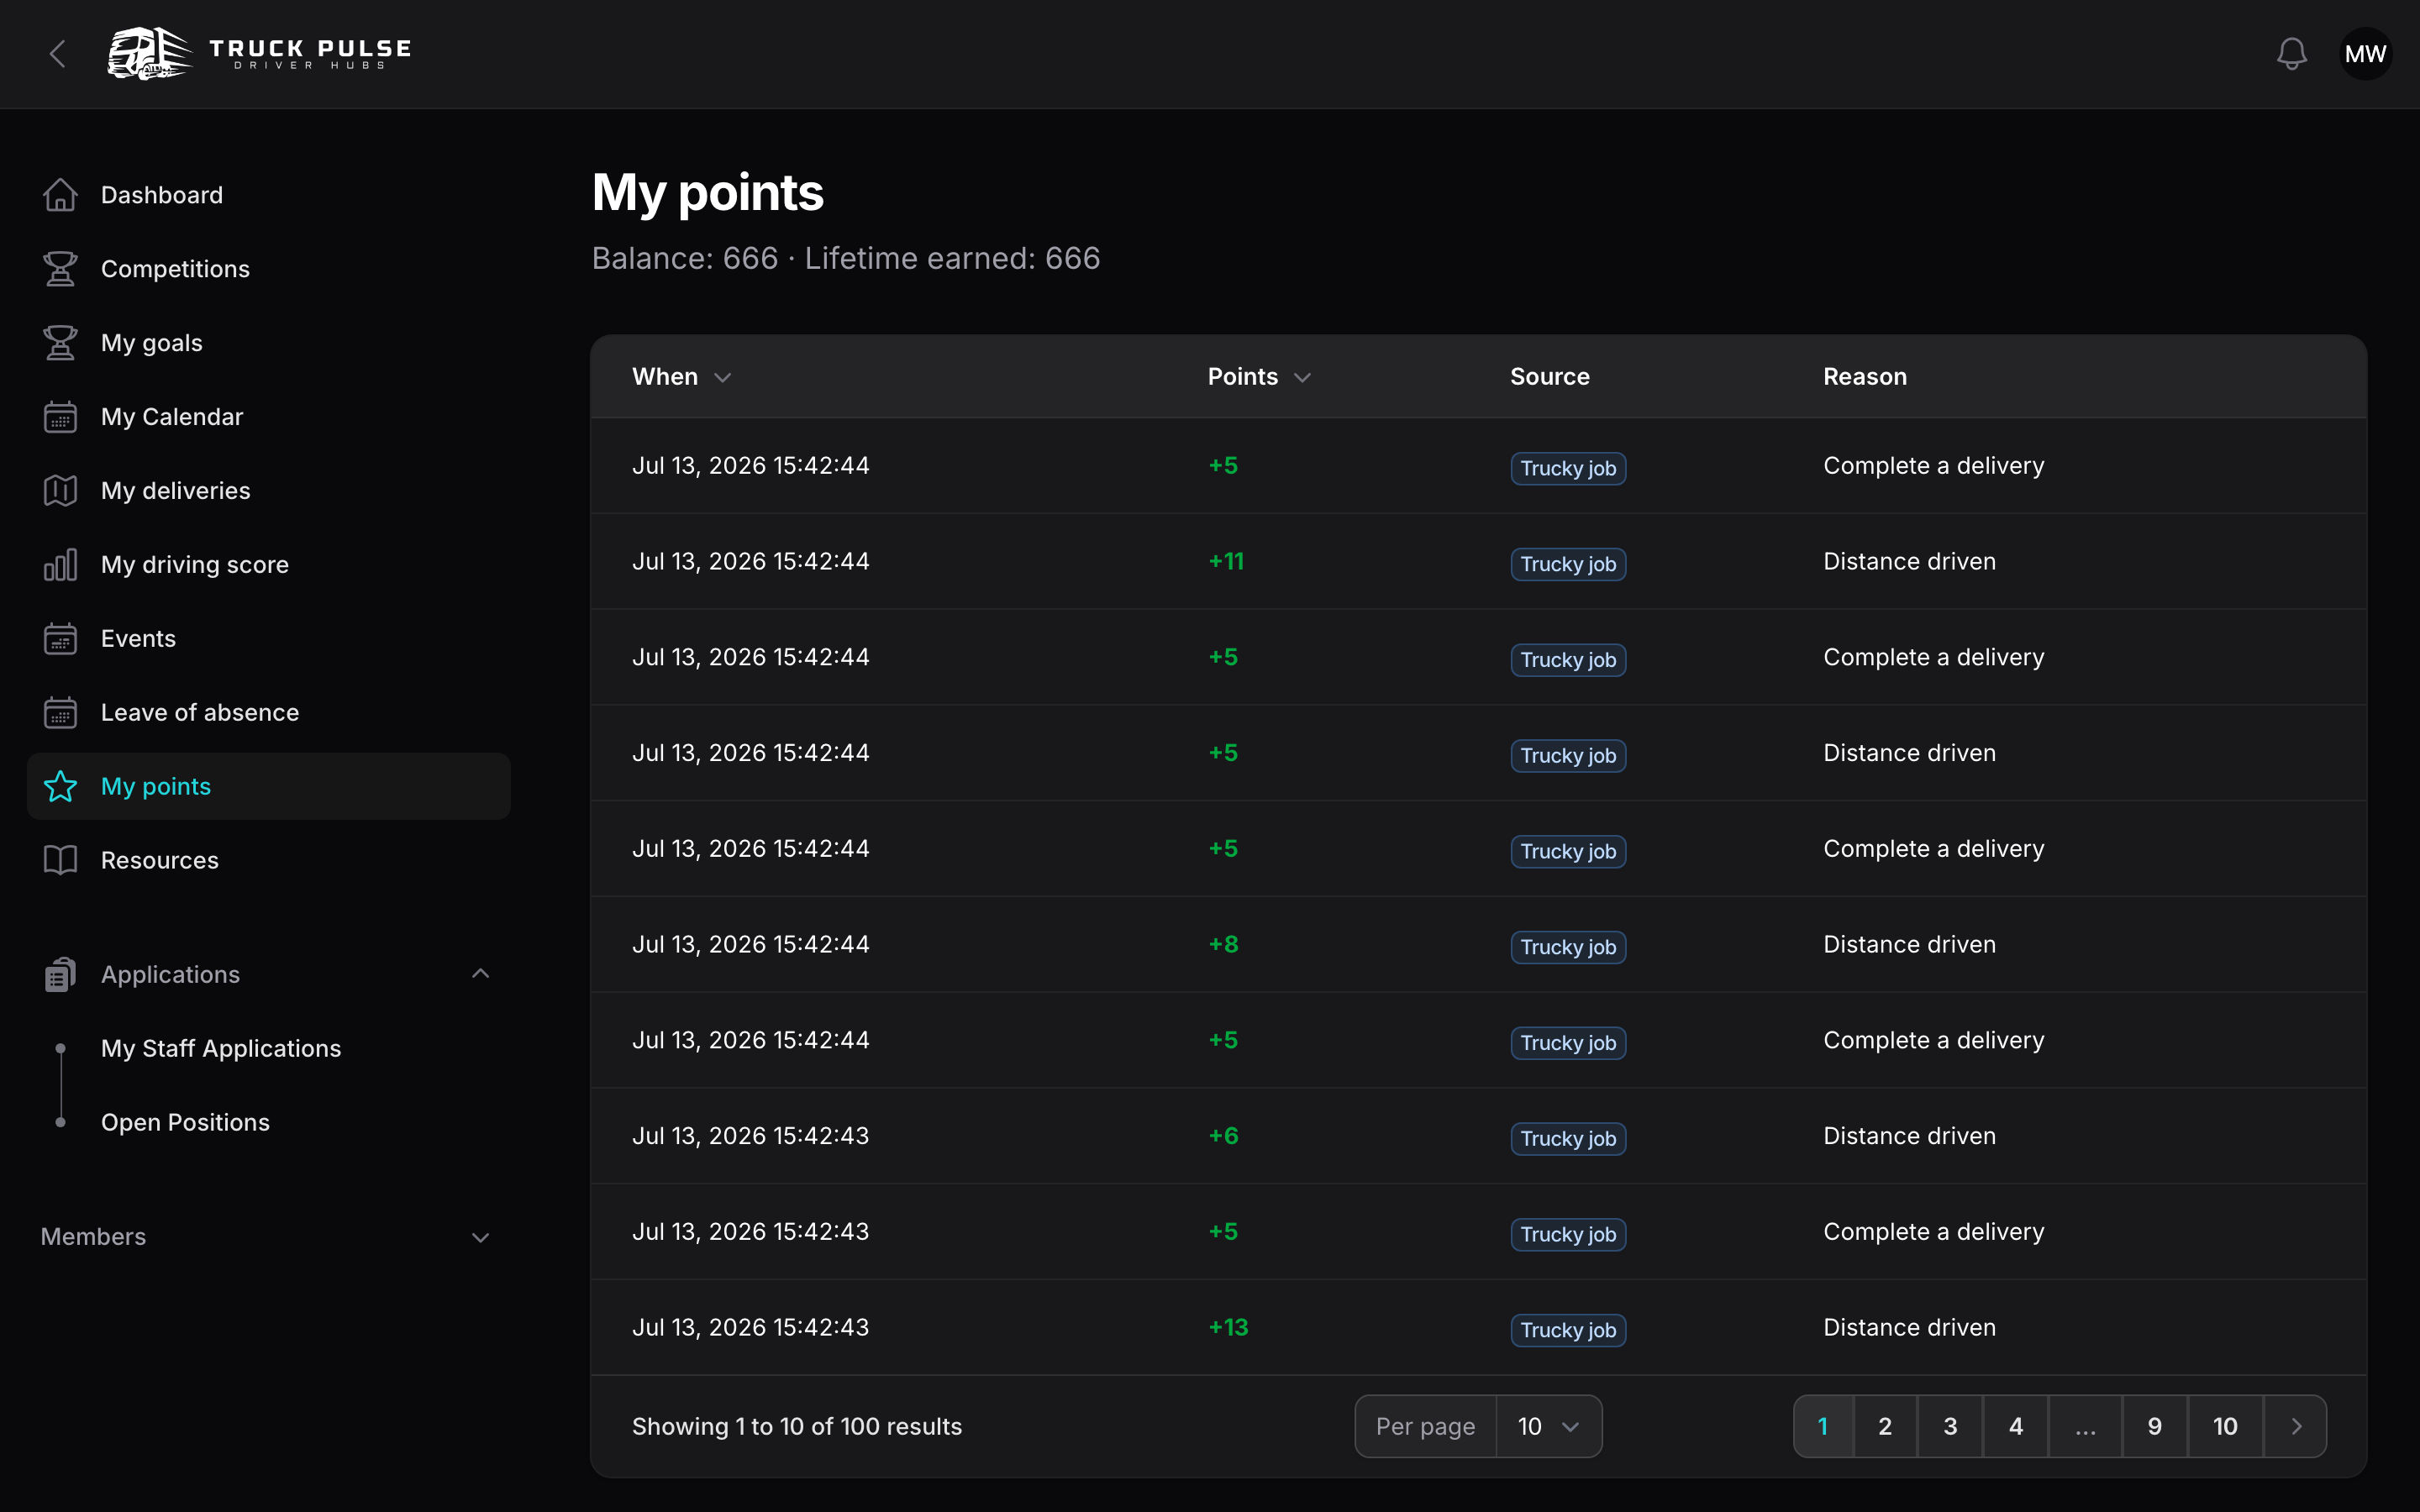Click the Applications clipboard icon
Screen dimensions: 2420x1512
[x=60, y=975]
